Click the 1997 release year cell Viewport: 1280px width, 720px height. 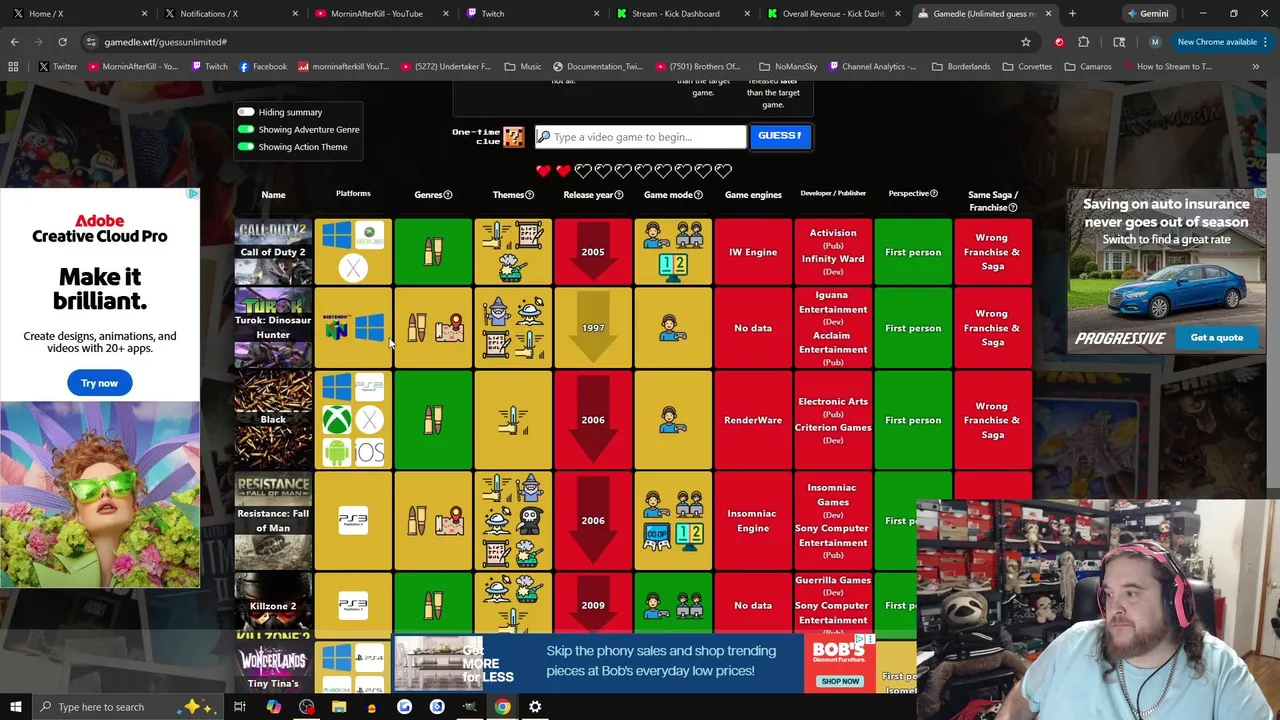[x=593, y=328]
